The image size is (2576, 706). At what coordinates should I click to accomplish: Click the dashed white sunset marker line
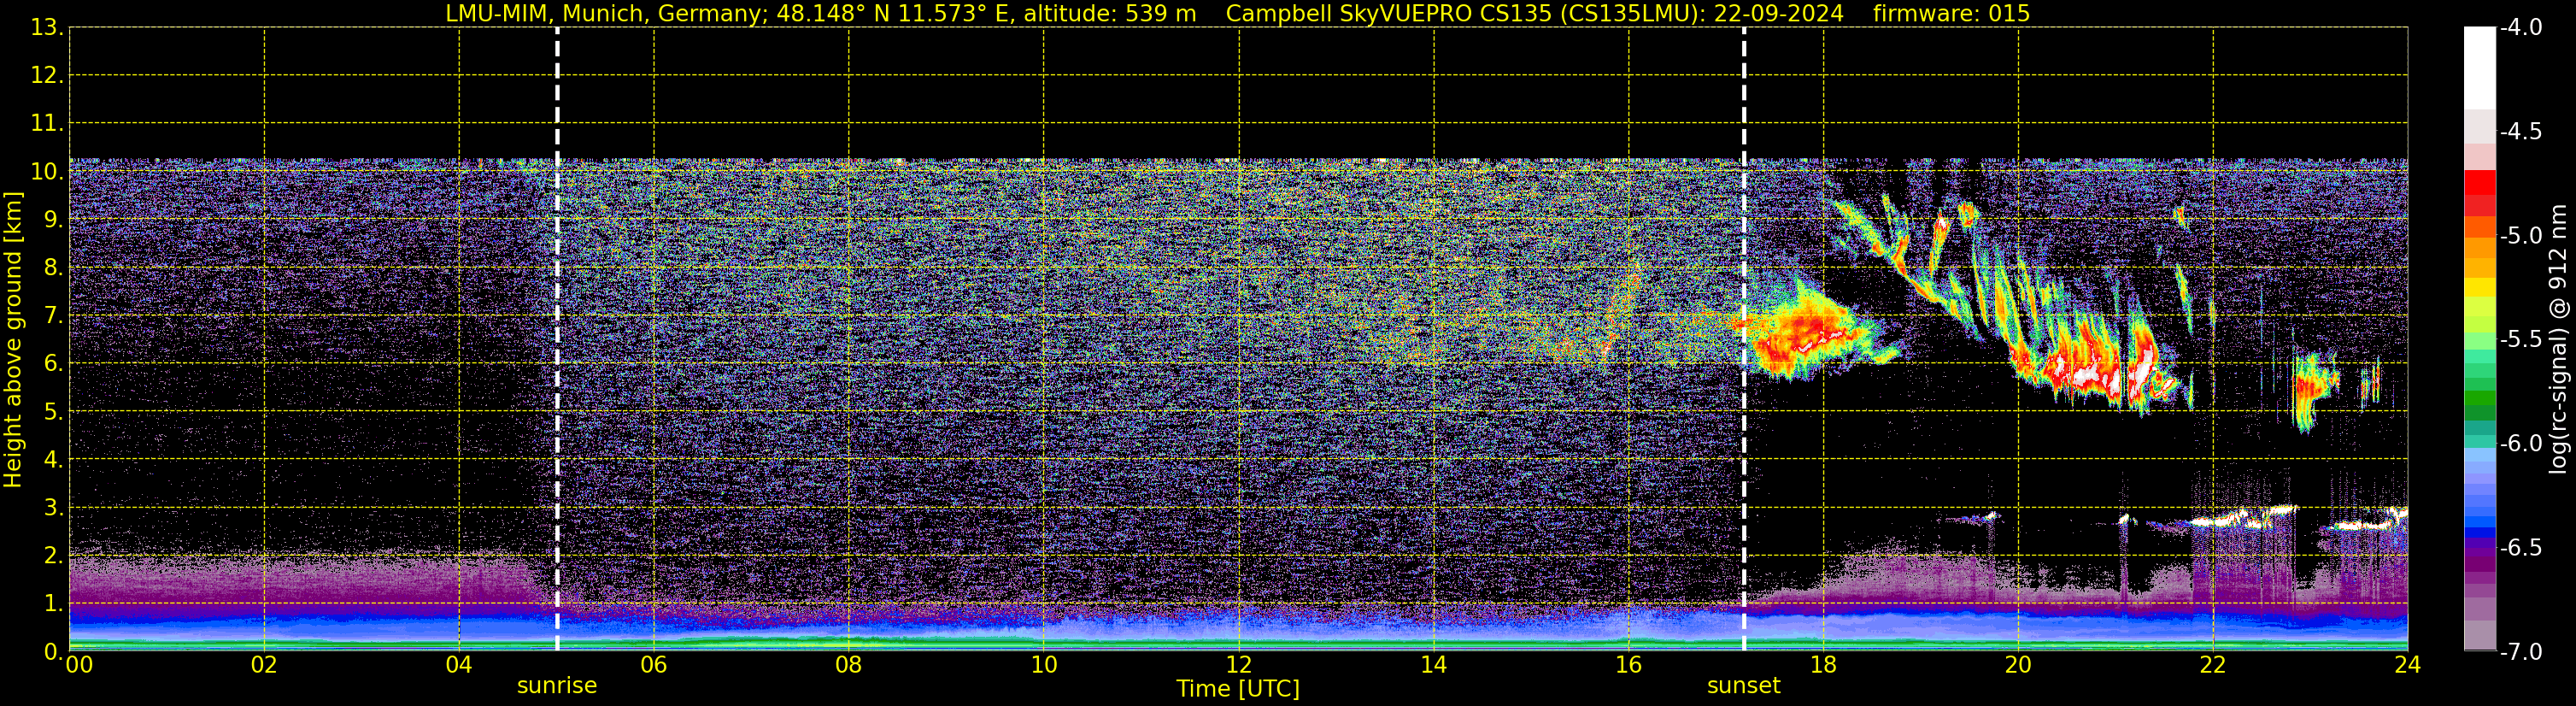tap(1744, 340)
